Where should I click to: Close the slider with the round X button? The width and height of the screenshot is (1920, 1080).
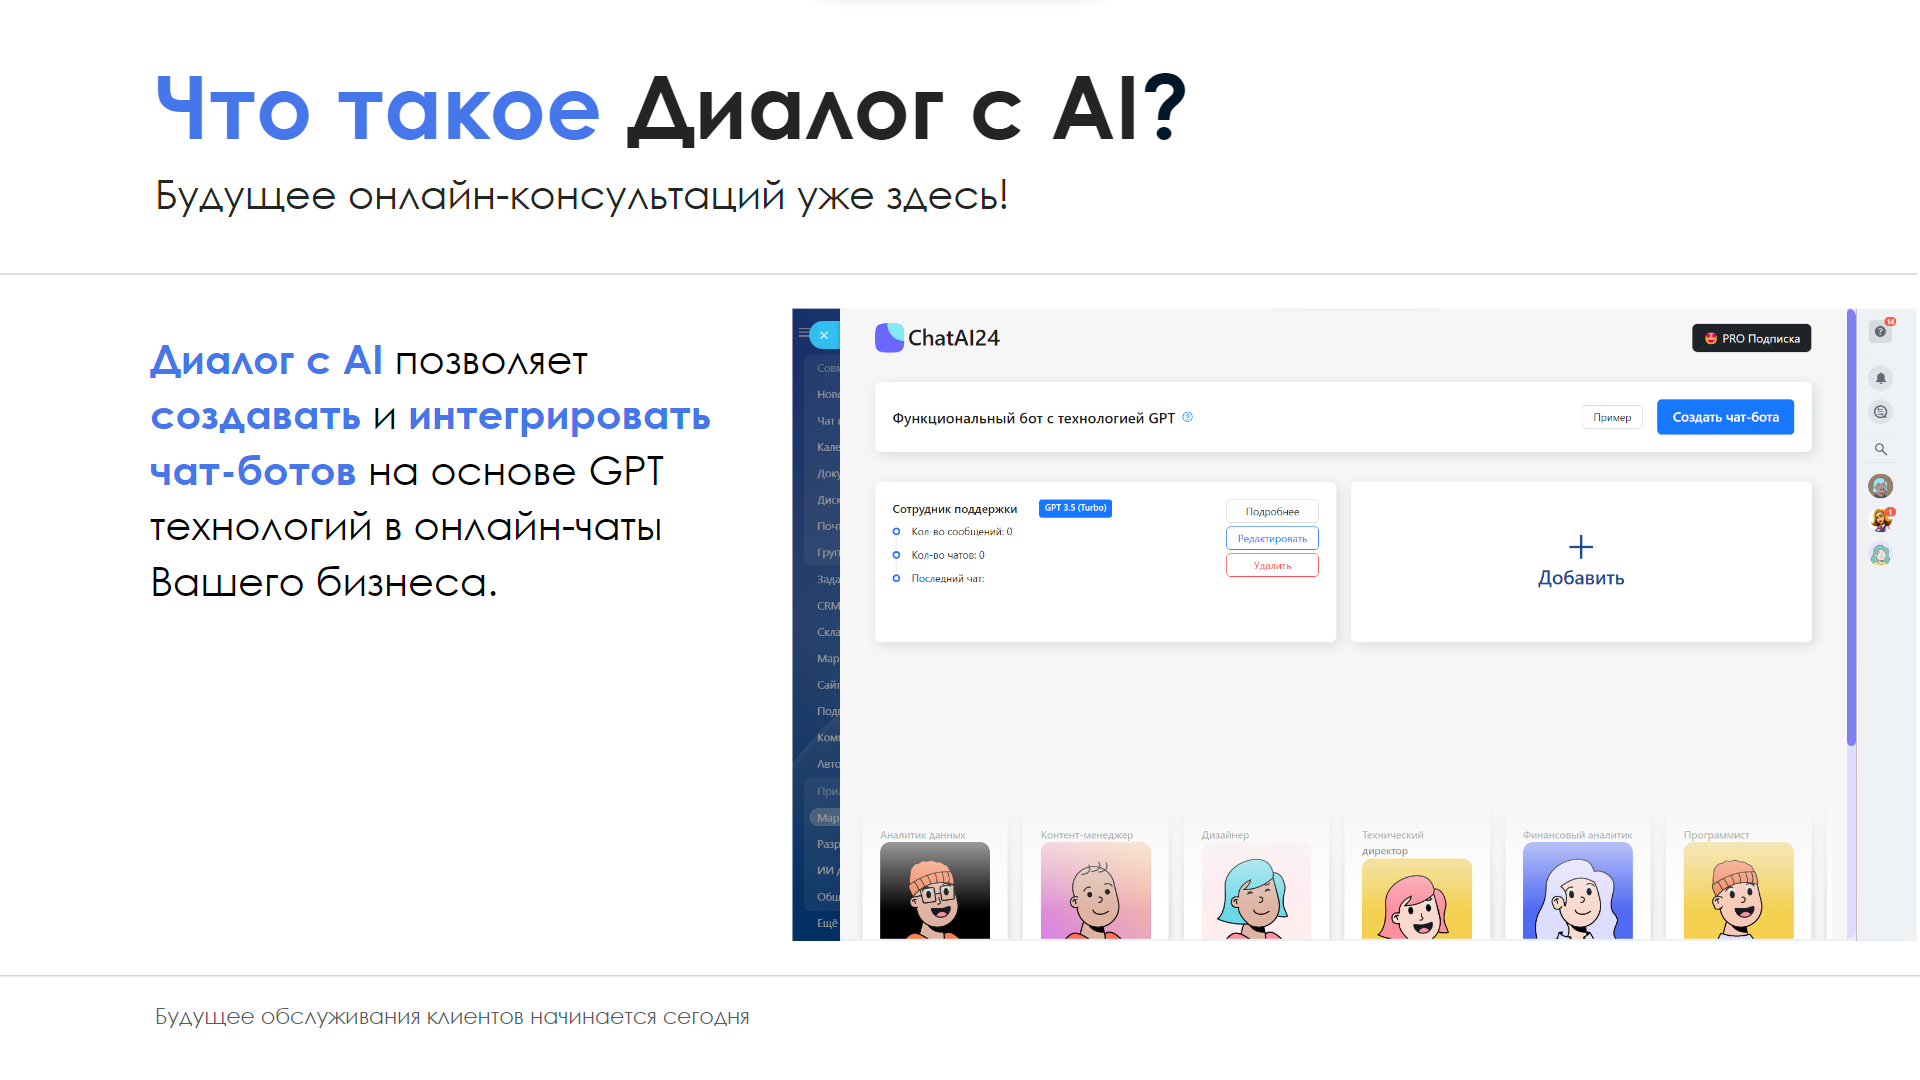point(824,336)
